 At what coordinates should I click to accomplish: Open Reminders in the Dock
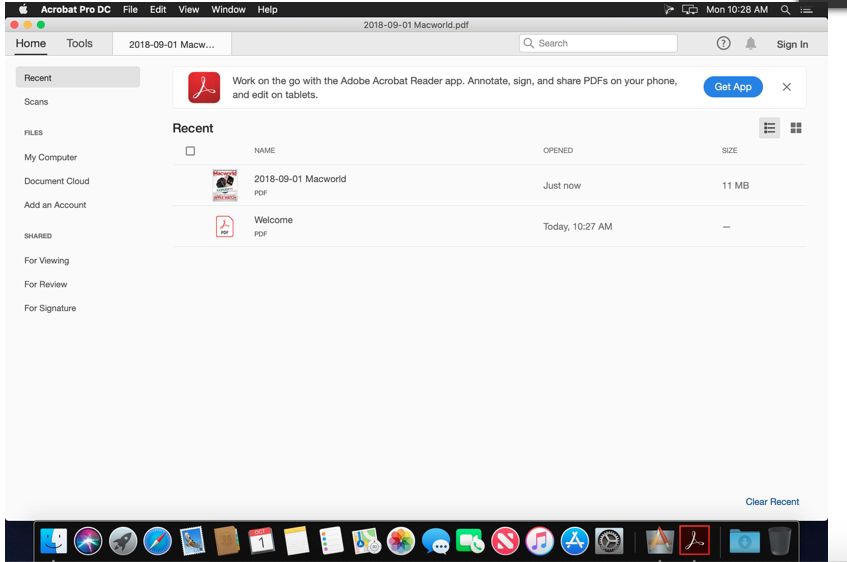(x=331, y=541)
